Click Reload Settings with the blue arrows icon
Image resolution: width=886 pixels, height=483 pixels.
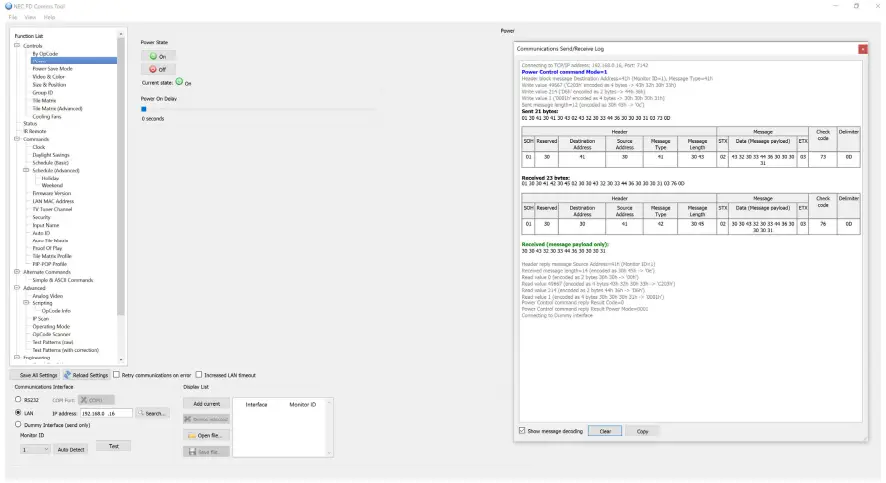click(86, 375)
